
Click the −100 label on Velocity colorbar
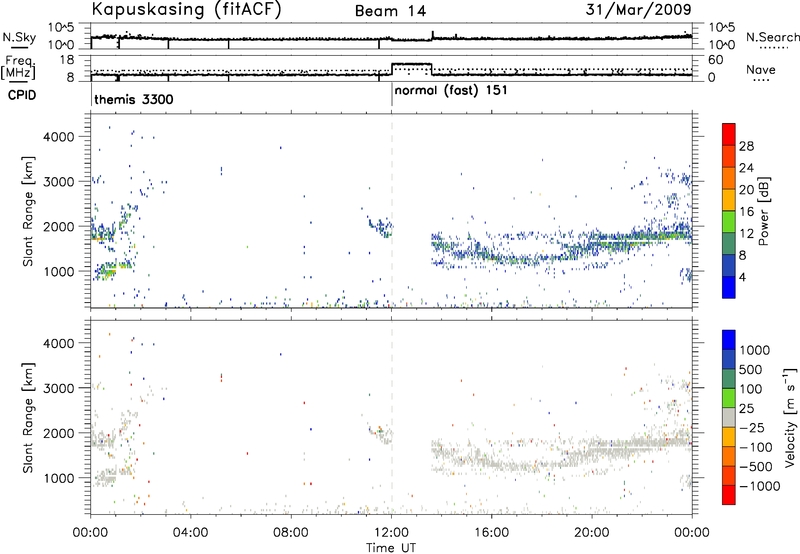pyautogui.click(x=756, y=447)
